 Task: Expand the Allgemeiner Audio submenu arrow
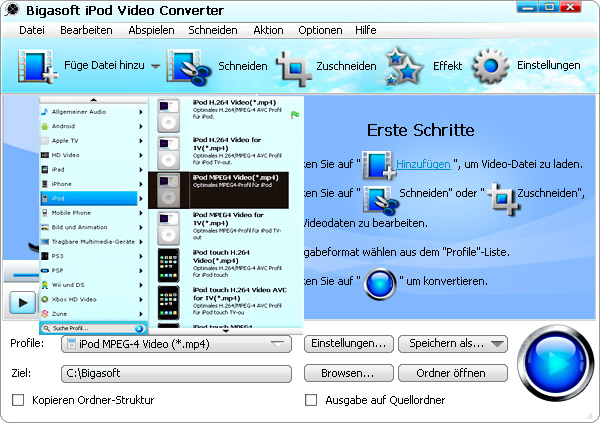pos(141,112)
